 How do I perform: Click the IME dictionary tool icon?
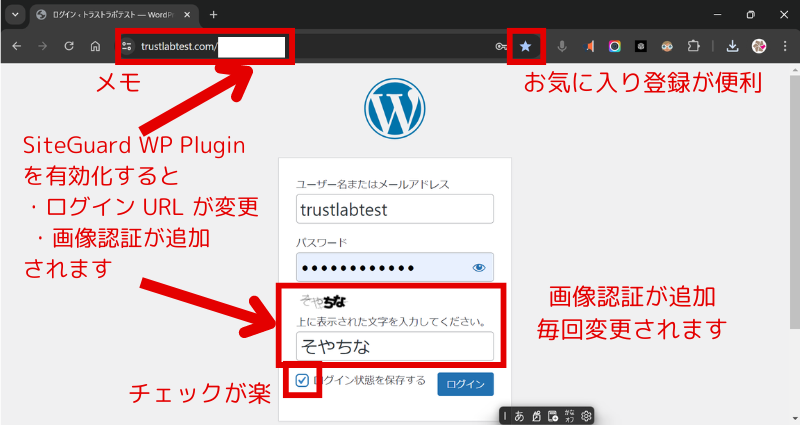click(x=553, y=416)
